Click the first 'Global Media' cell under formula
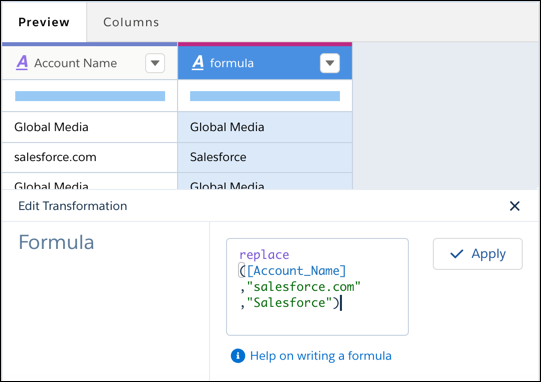 tap(265, 127)
